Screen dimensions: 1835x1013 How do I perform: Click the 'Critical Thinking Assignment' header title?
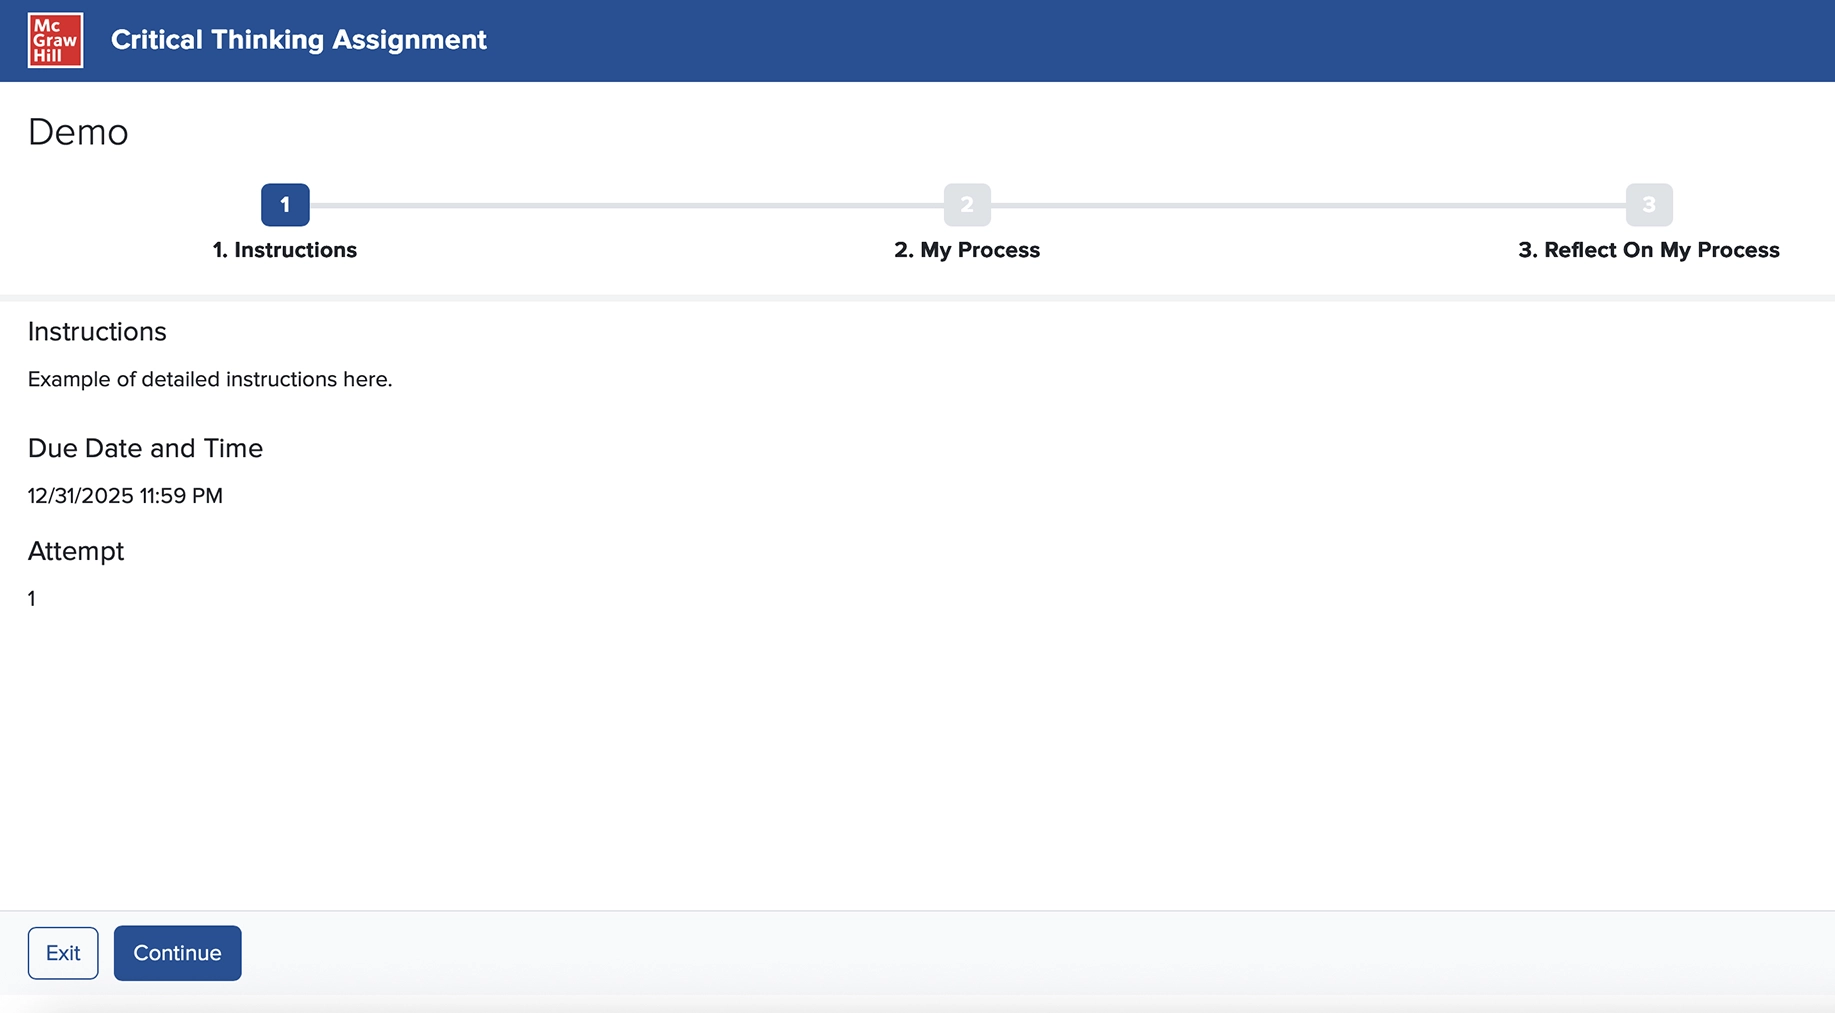click(x=298, y=40)
